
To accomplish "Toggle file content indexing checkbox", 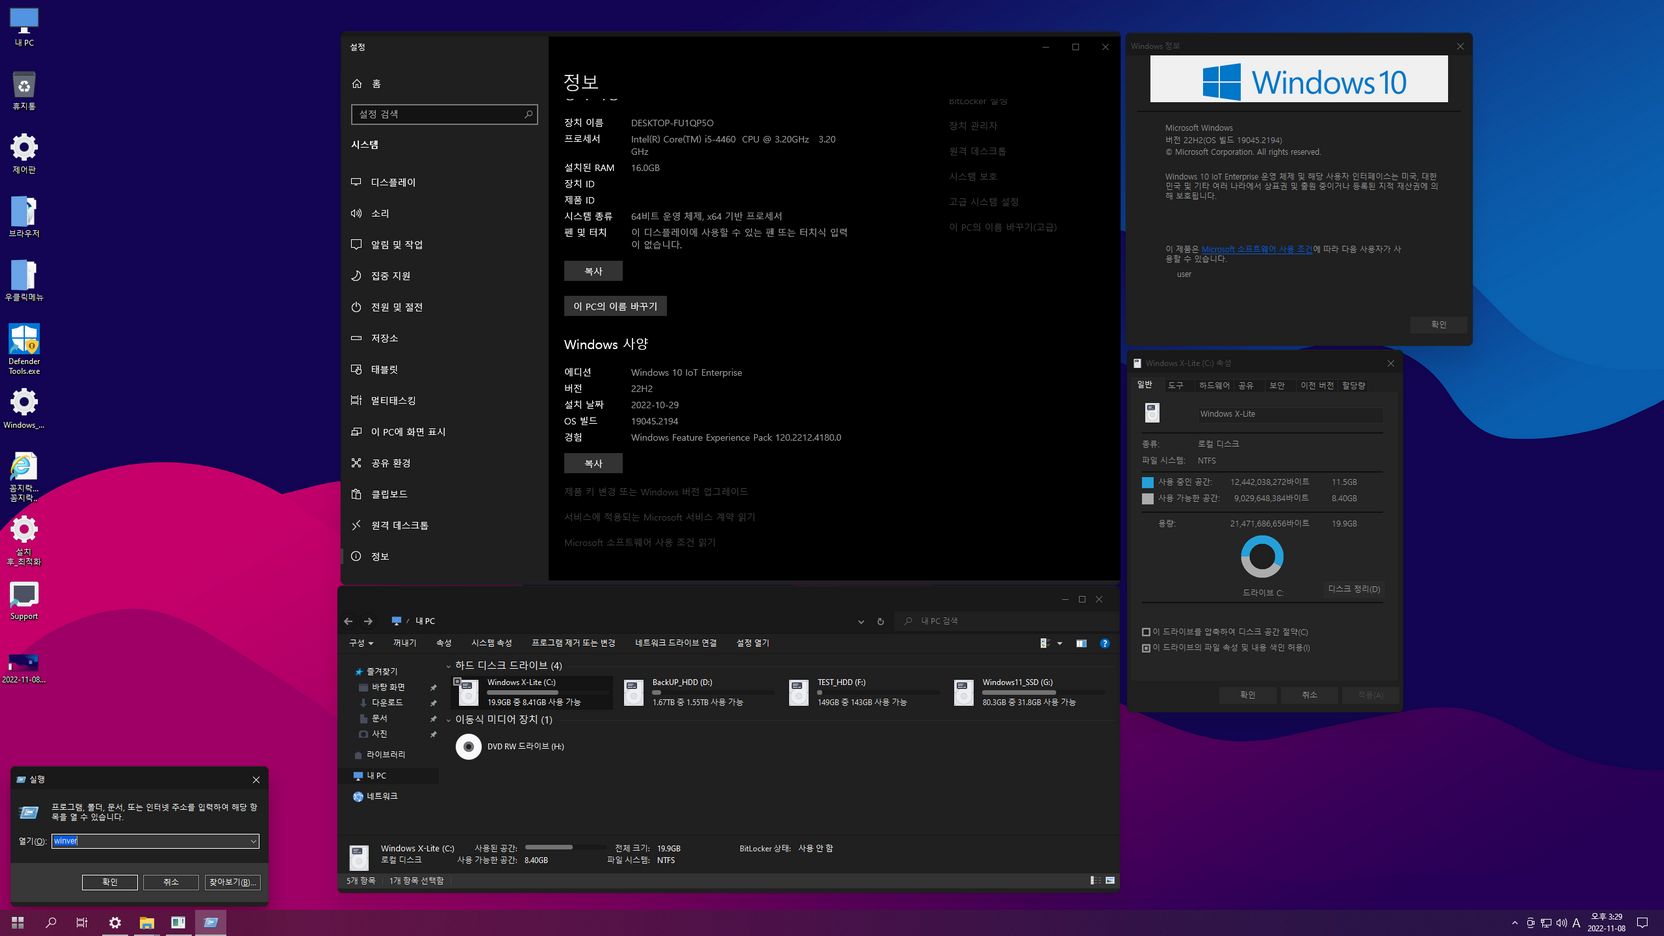I will pyautogui.click(x=1146, y=648).
